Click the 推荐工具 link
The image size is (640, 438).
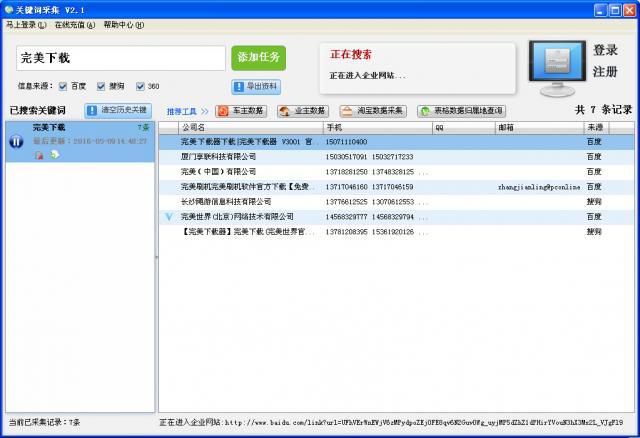click(x=182, y=111)
